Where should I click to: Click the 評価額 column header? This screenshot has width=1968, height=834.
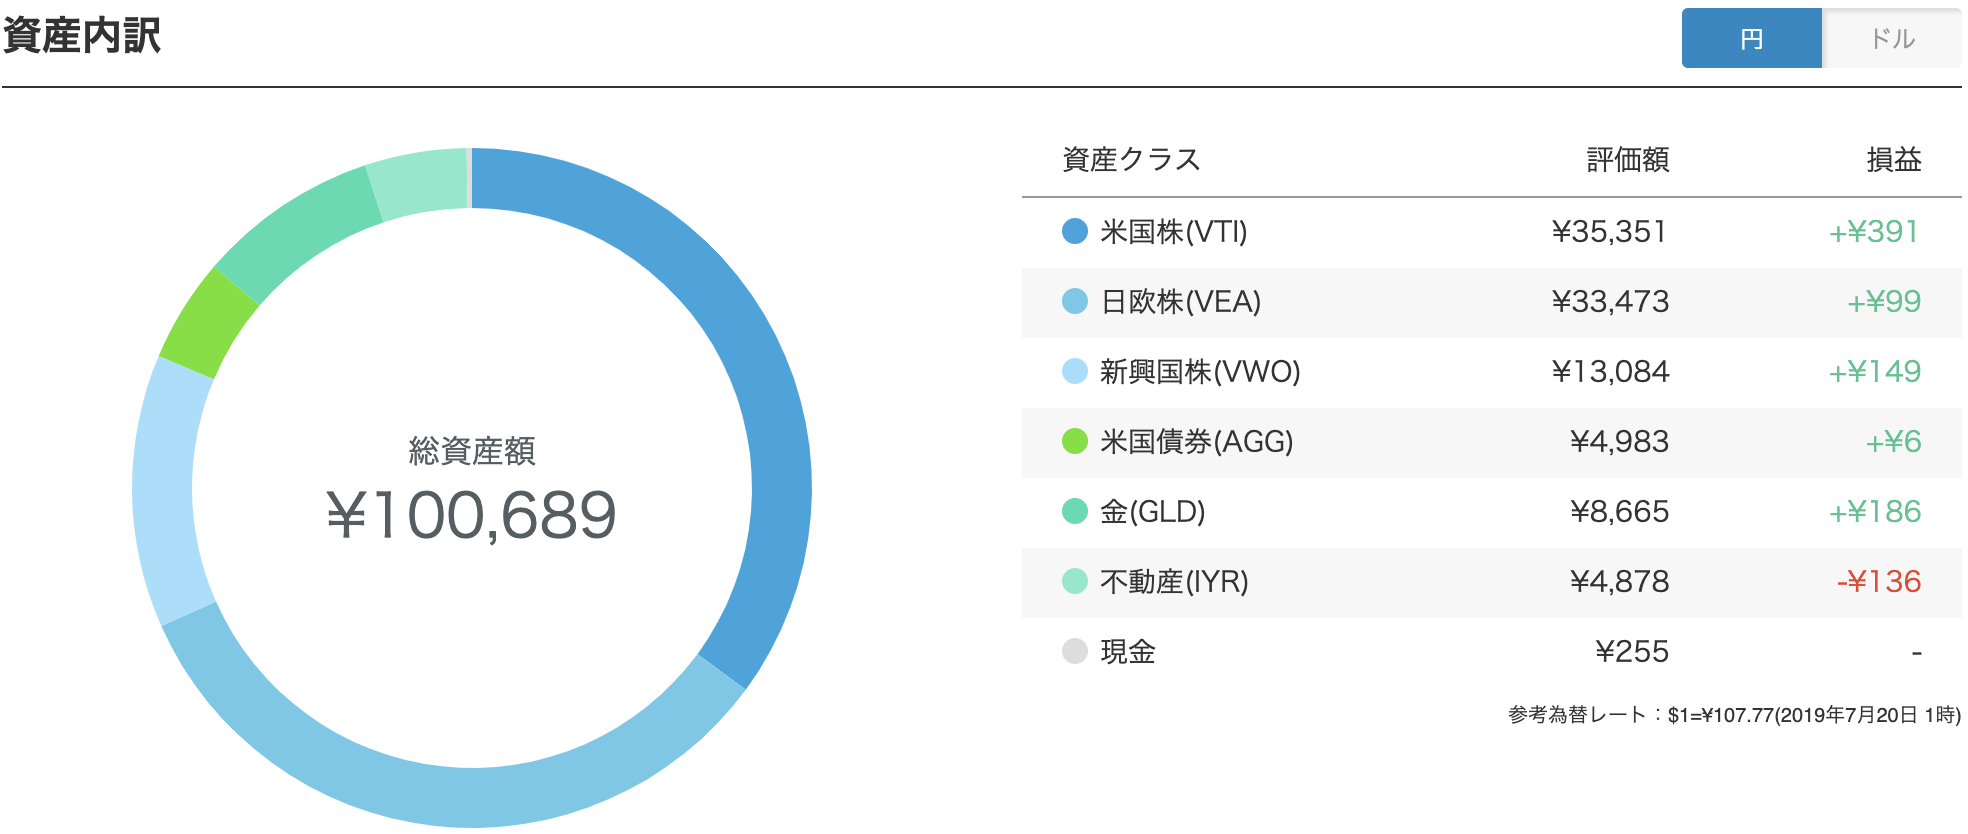tap(1628, 159)
